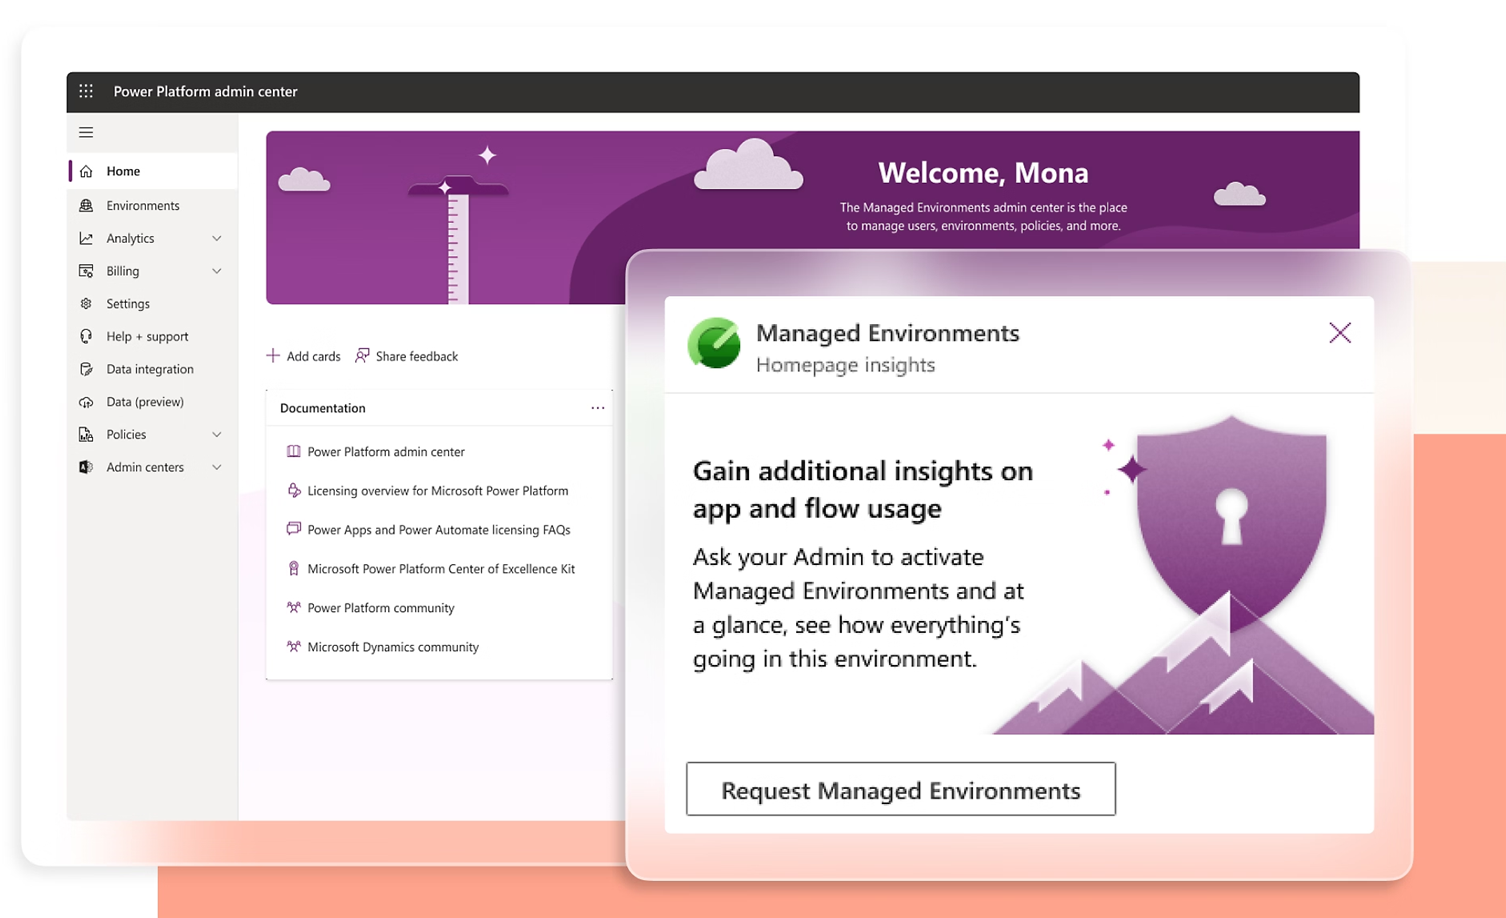Expand the Analytics menu chevron
Image resolution: width=1506 pixels, height=918 pixels.
click(216, 238)
